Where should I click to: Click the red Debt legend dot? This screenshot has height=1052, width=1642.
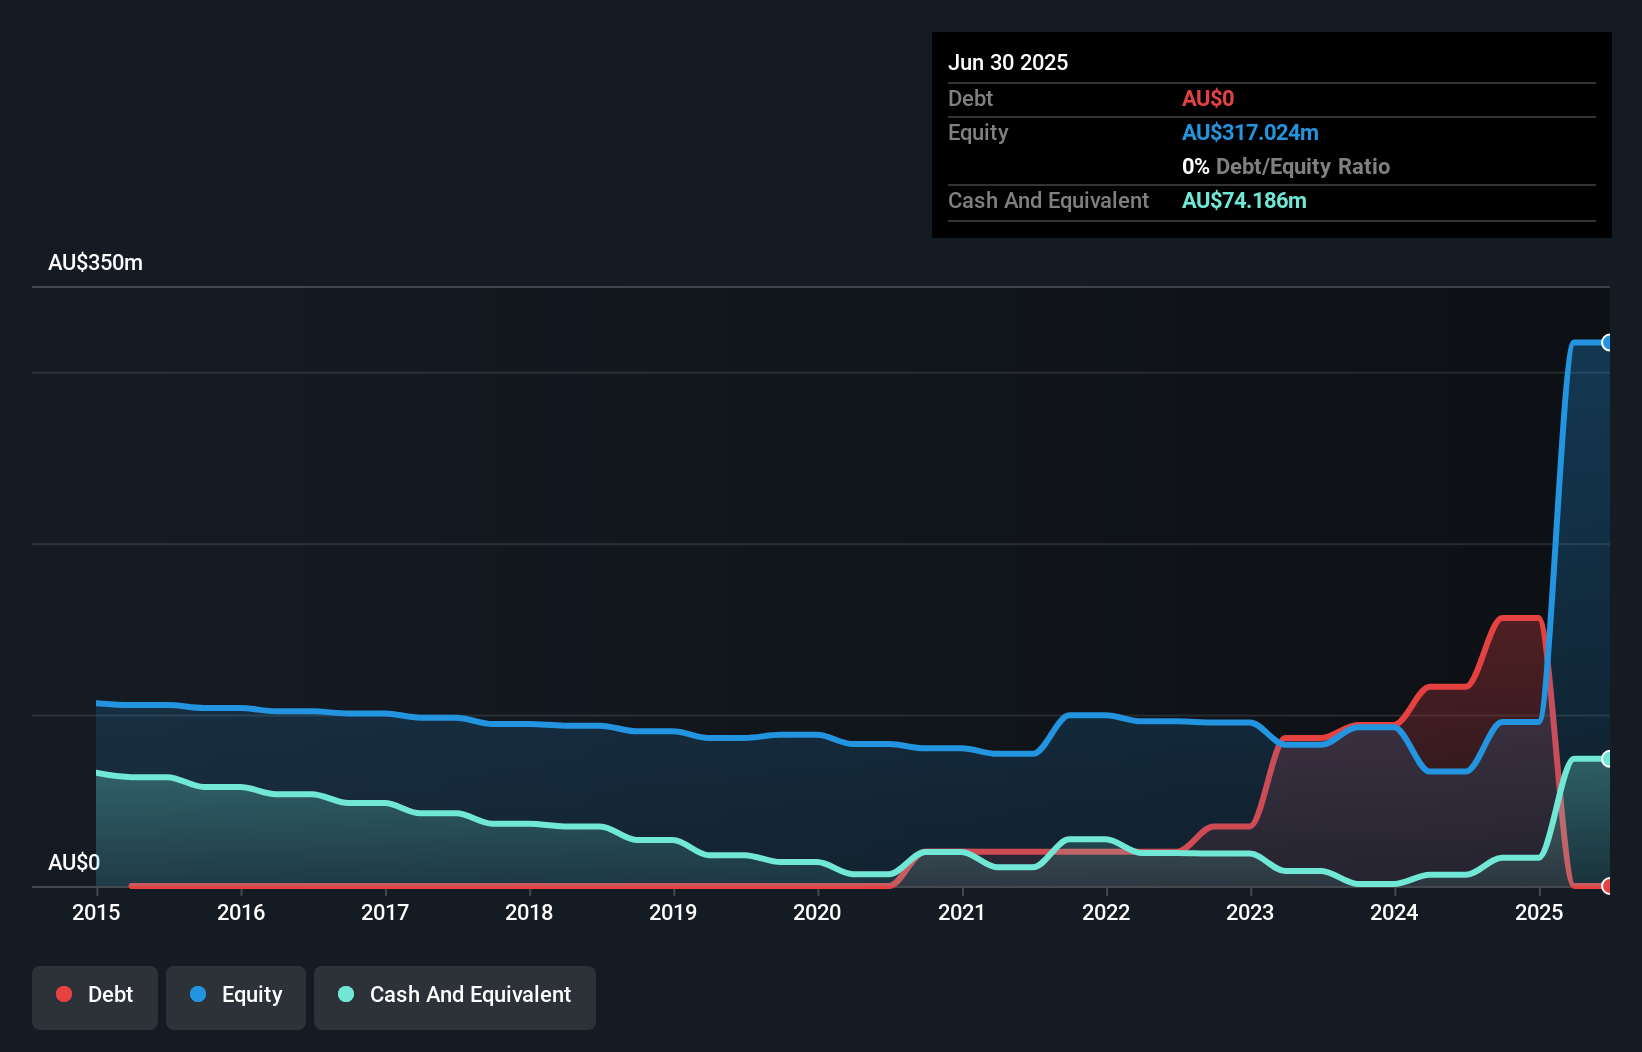click(x=64, y=994)
